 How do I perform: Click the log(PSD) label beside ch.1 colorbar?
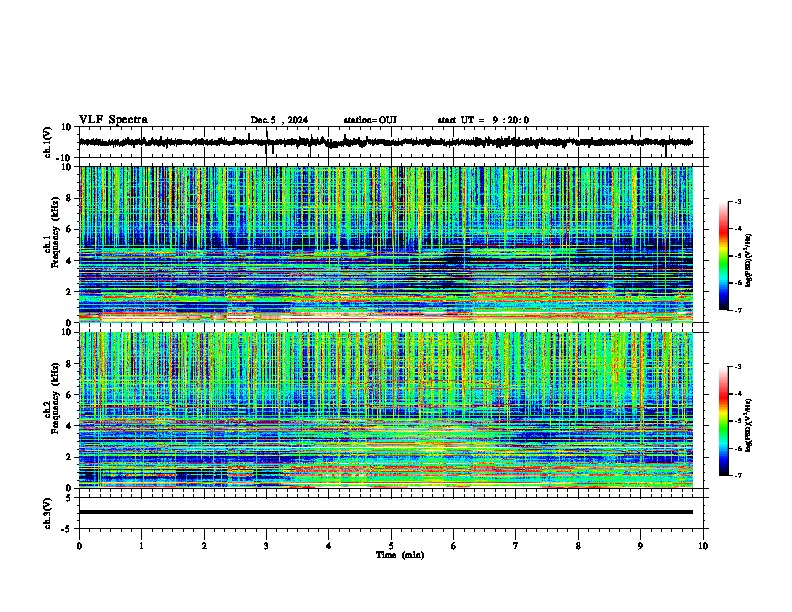coord(749,260)
